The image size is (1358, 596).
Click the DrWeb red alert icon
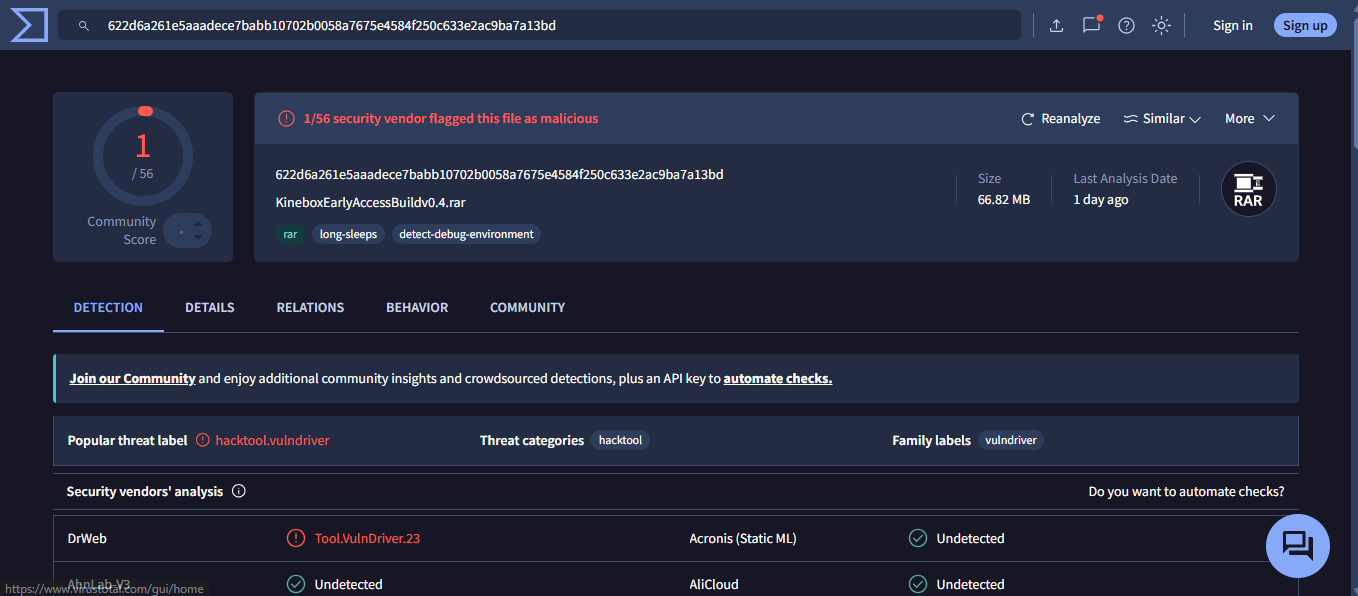point(296,538)
